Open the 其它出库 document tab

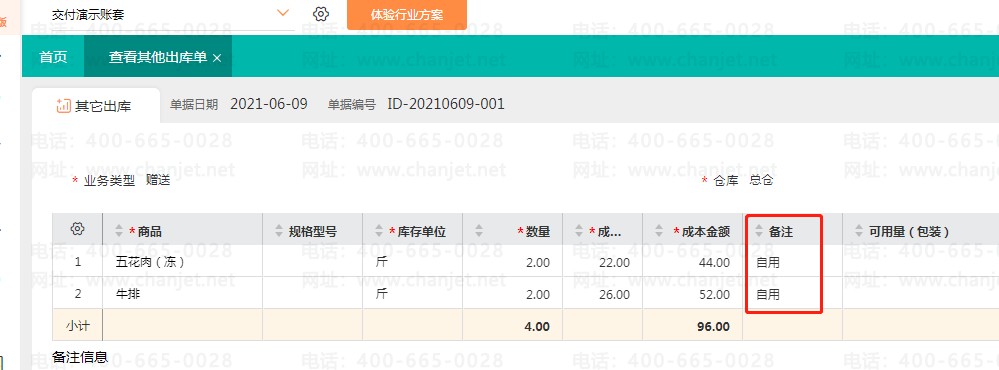tap(95, 106)
